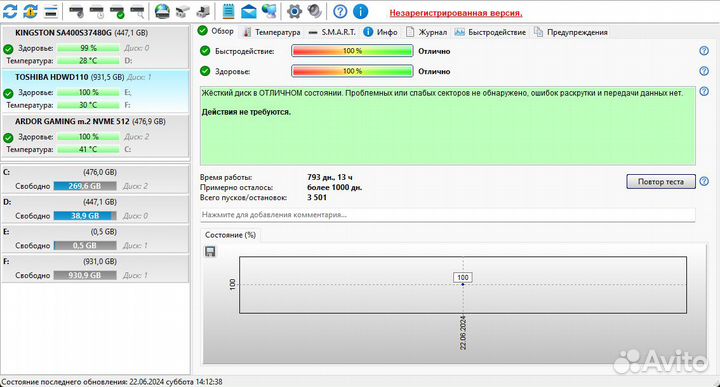Select TOSHIBA HDWD110 disk
The image size is (720, 387).
click(96, 91)
